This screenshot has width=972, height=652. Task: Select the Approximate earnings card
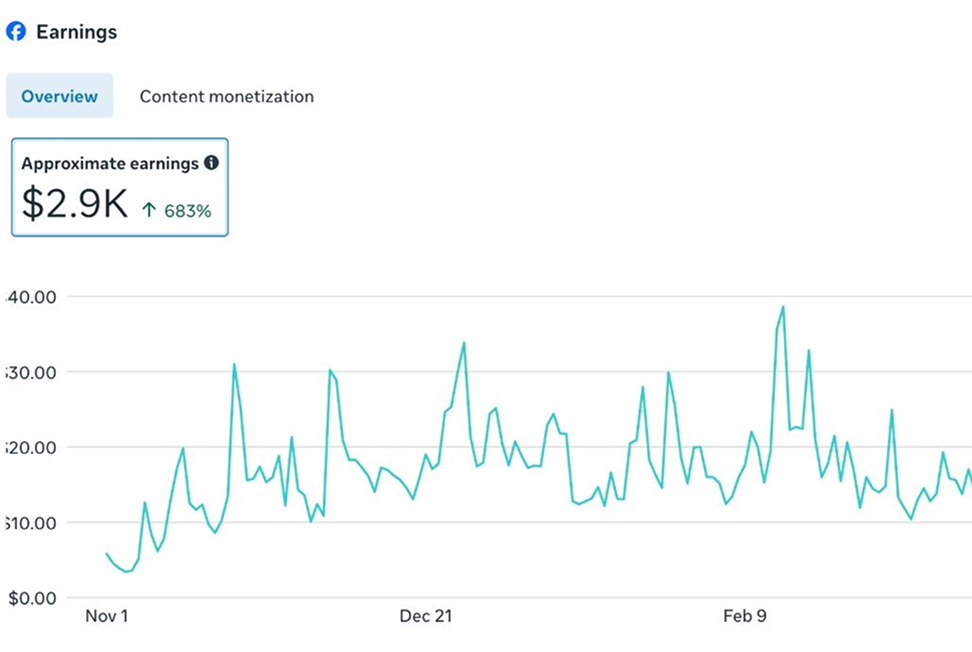[x=120, y=187]
